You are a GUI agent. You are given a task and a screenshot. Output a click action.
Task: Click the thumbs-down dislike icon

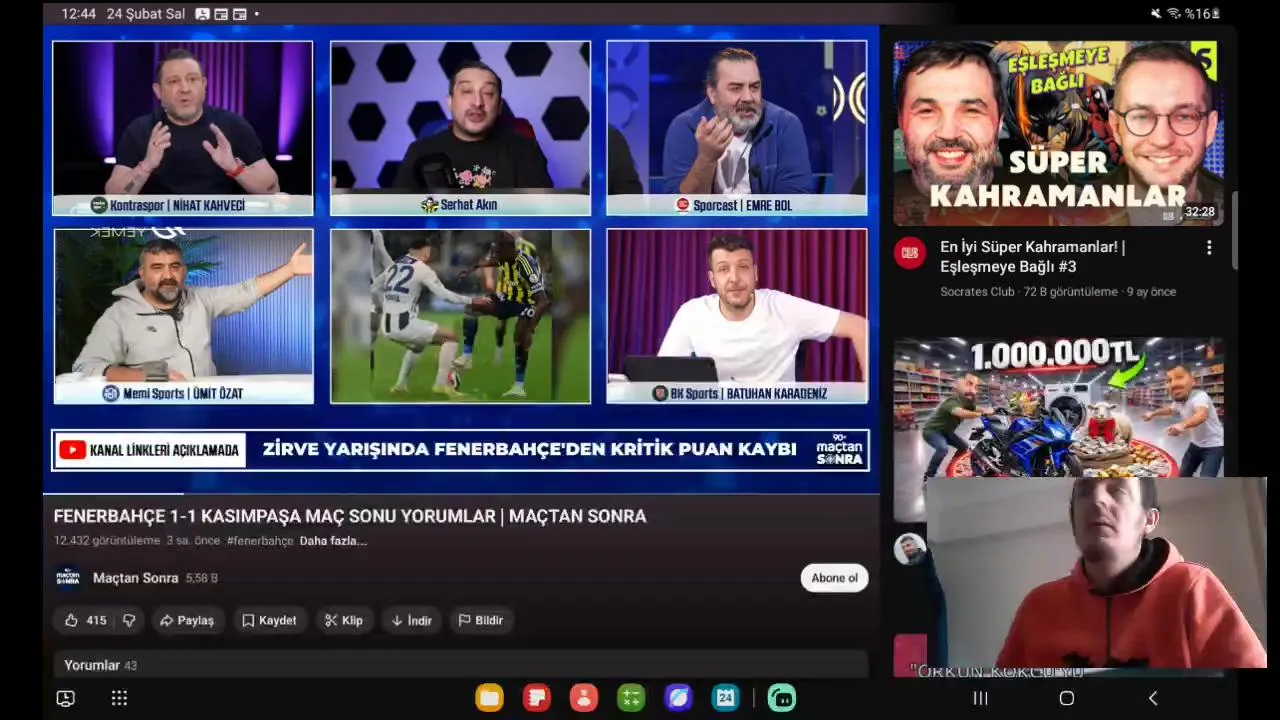(129, 620)
